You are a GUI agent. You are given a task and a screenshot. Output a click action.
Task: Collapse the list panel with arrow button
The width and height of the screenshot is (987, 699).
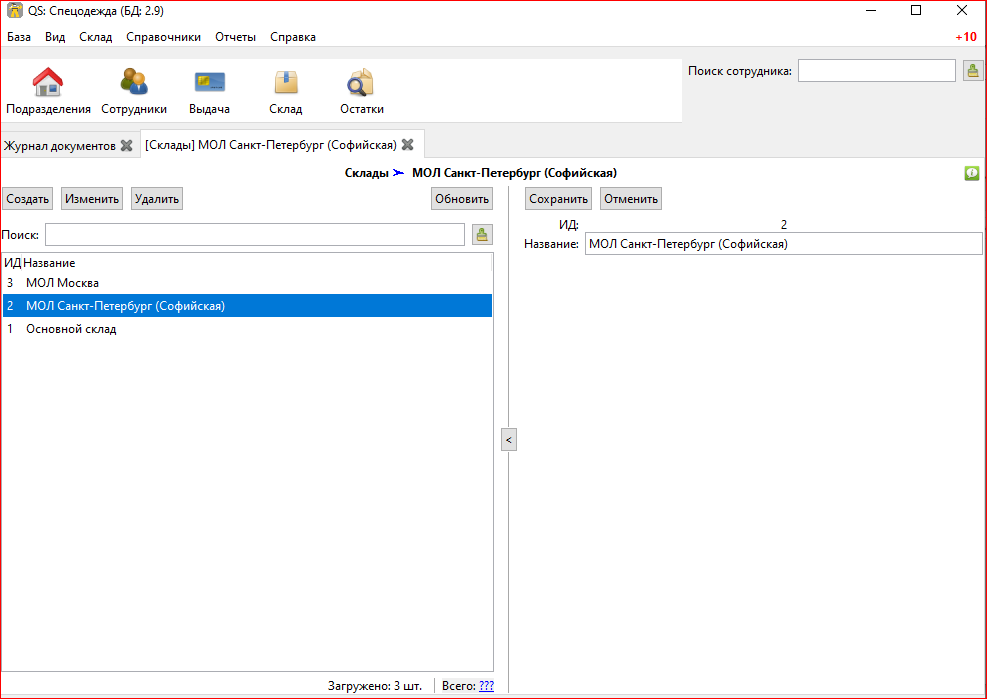[508, 439]
